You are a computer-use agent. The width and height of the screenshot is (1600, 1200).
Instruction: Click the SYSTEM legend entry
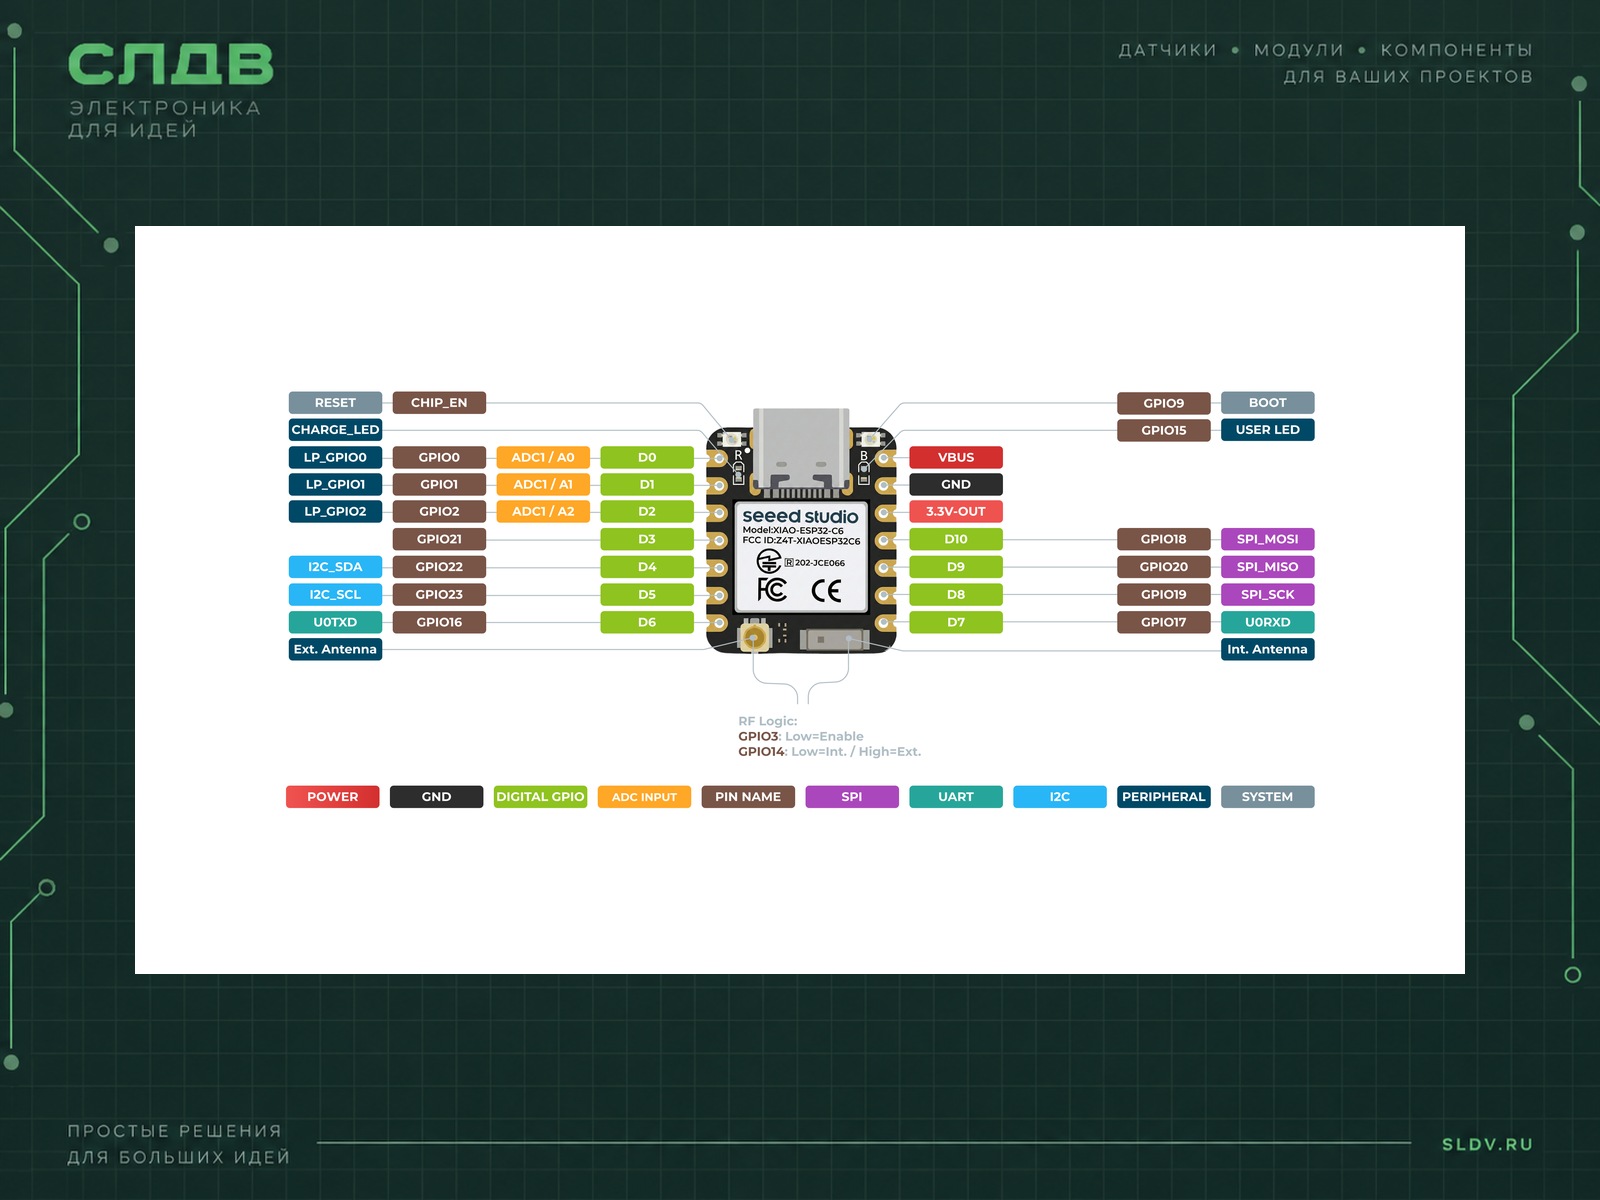[x=1268, y=797]
